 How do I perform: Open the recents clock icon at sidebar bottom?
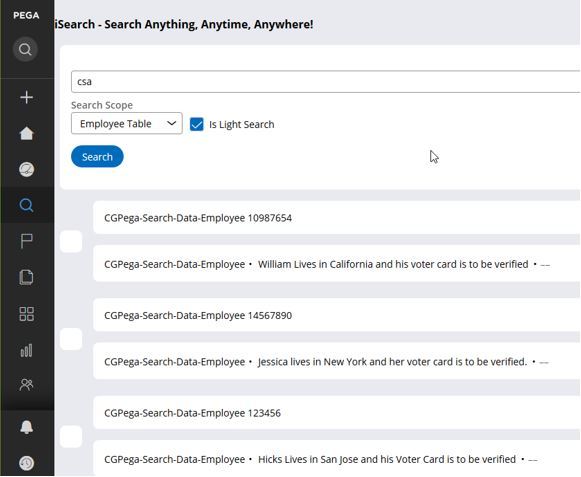click(26, 463)
